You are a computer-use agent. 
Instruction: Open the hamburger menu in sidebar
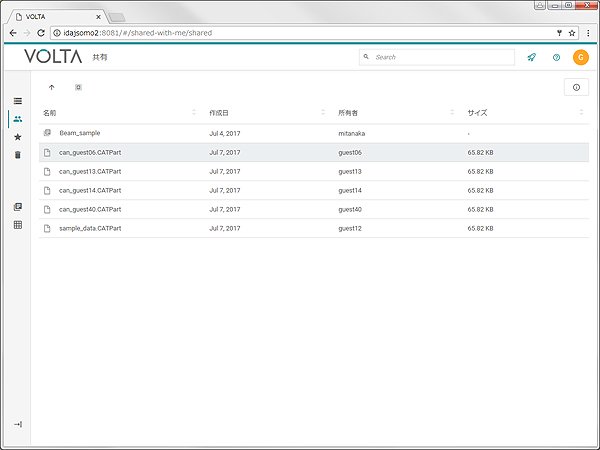[18, 101]
